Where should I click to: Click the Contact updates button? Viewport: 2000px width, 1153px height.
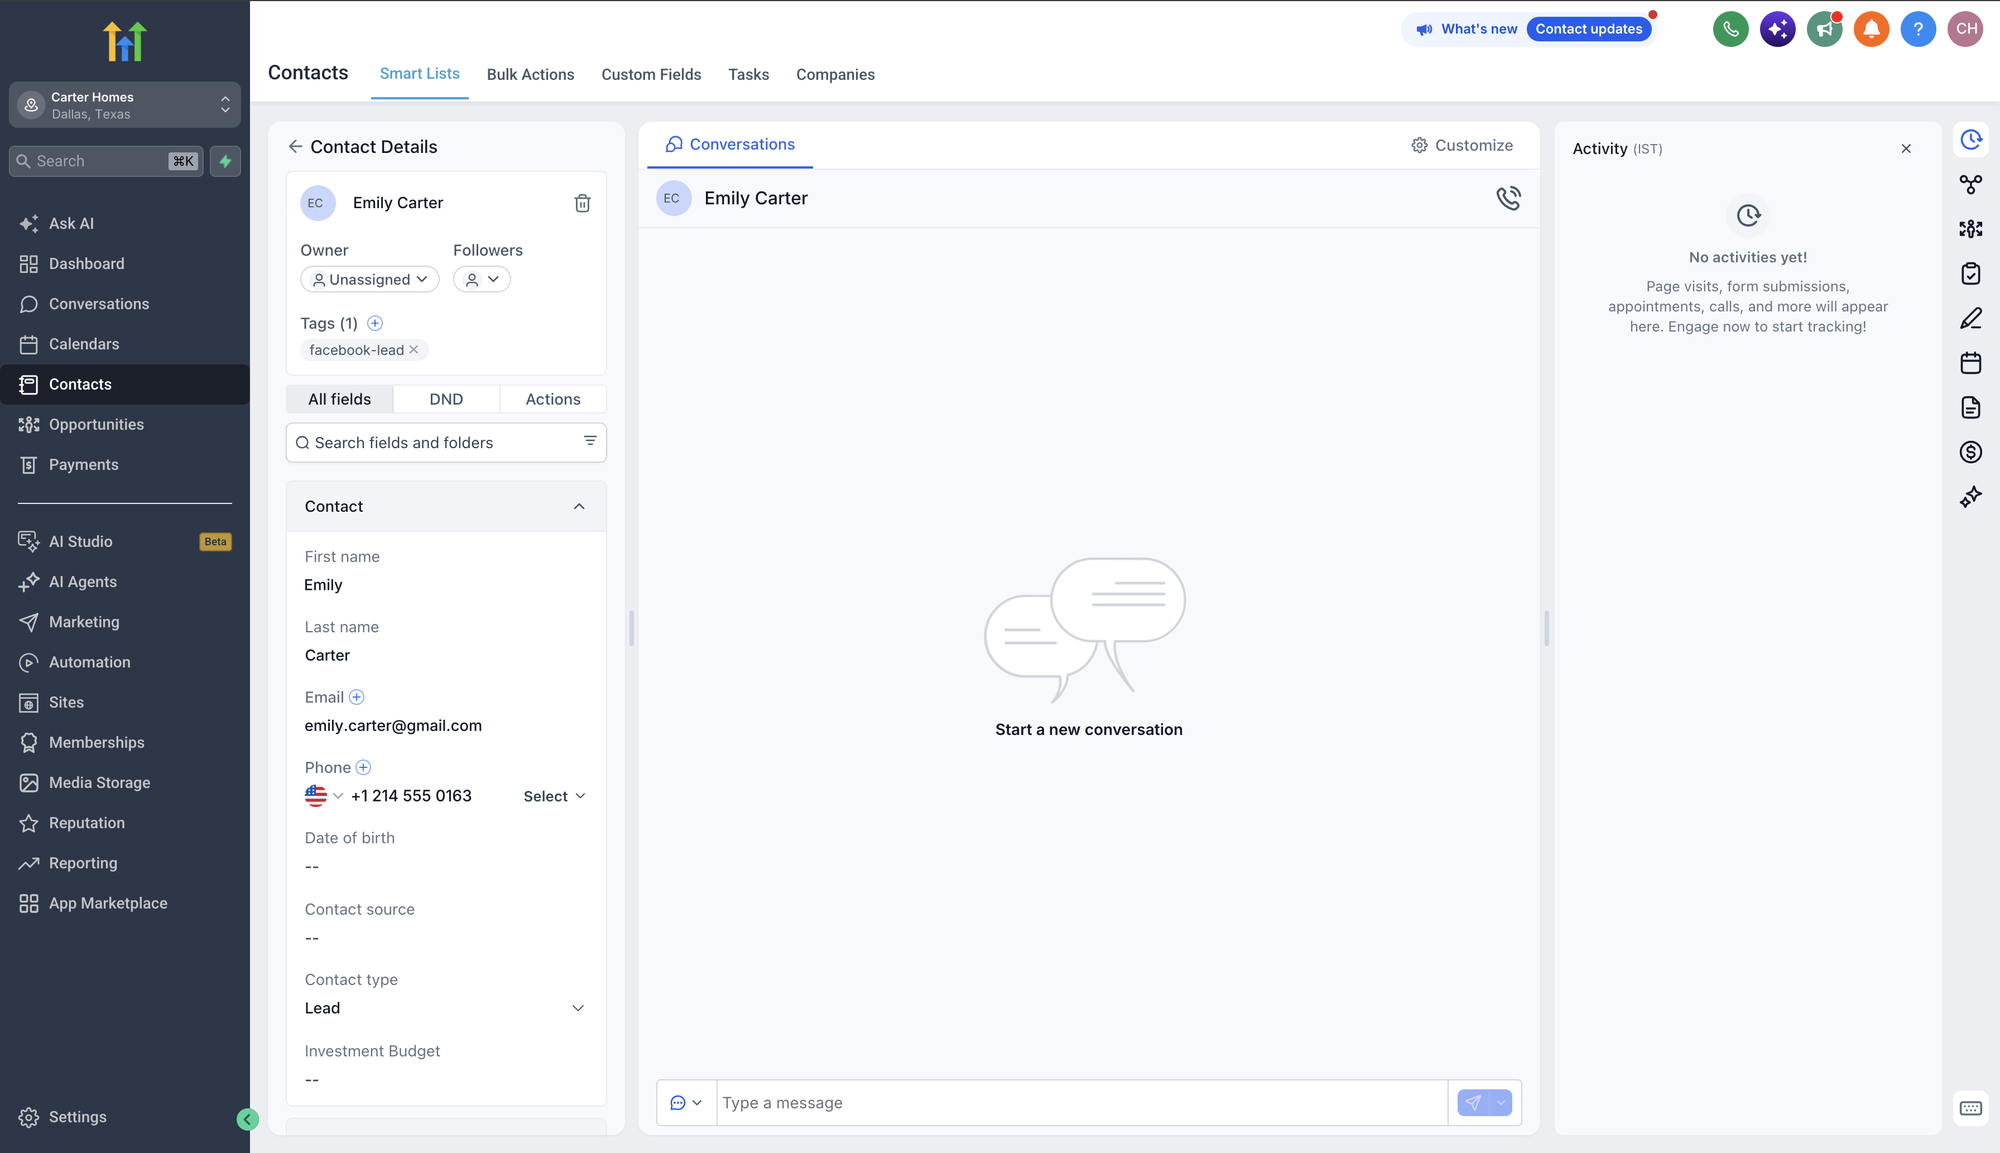[1589, 29]
